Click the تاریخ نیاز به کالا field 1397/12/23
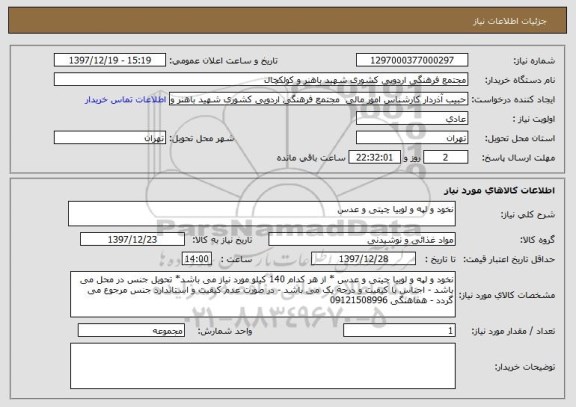This screenshot has height=407, width=576. tap(132, 239)
